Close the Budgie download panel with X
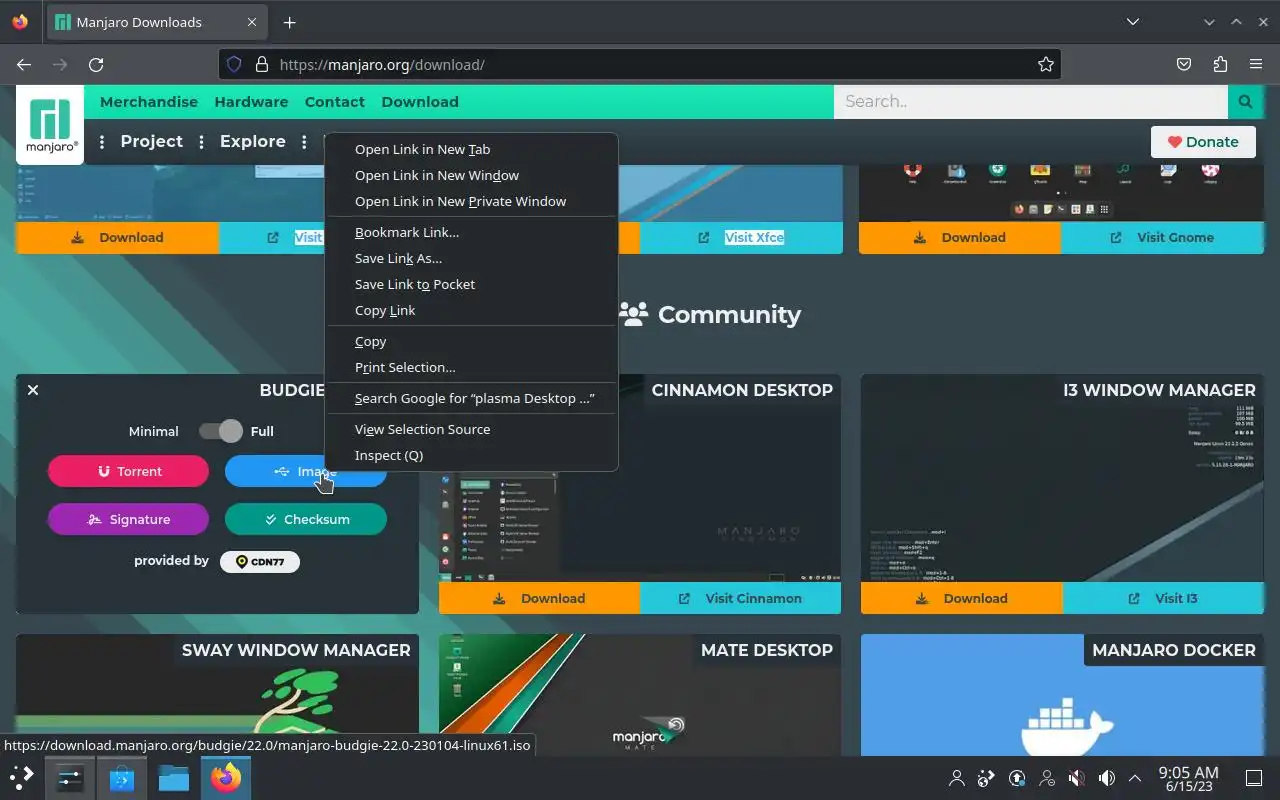 33,390
